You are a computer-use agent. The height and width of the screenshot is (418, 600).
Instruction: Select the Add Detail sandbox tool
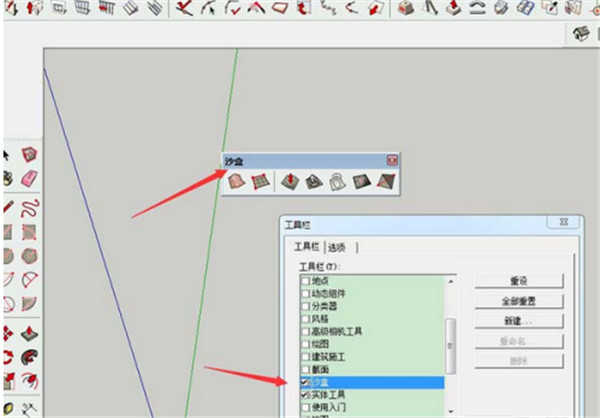[x=363, y=181]
